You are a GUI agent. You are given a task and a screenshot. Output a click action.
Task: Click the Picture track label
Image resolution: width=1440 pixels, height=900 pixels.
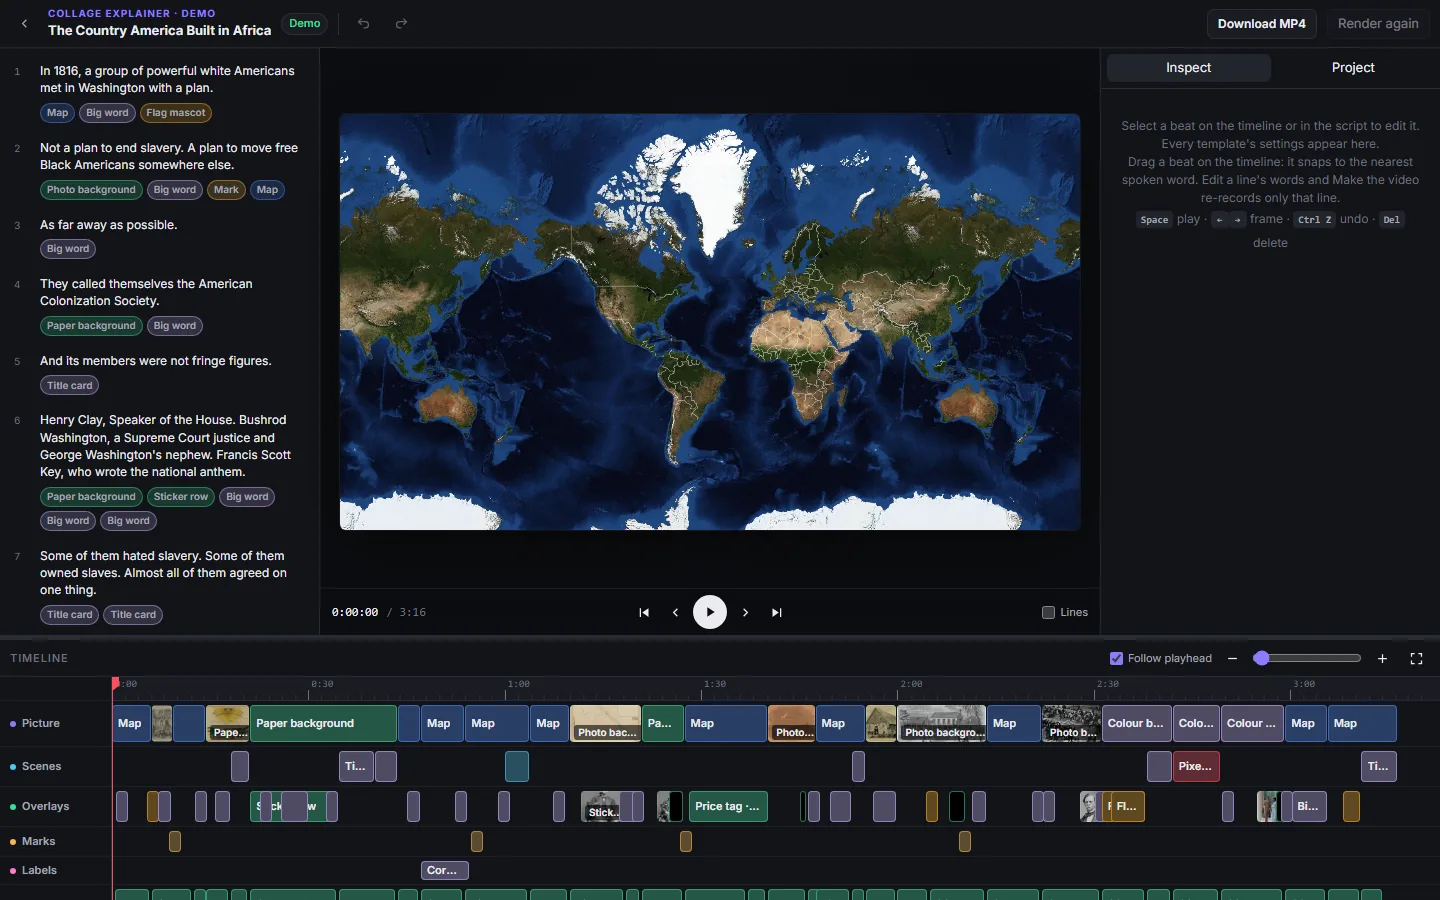tap(41, 723)
